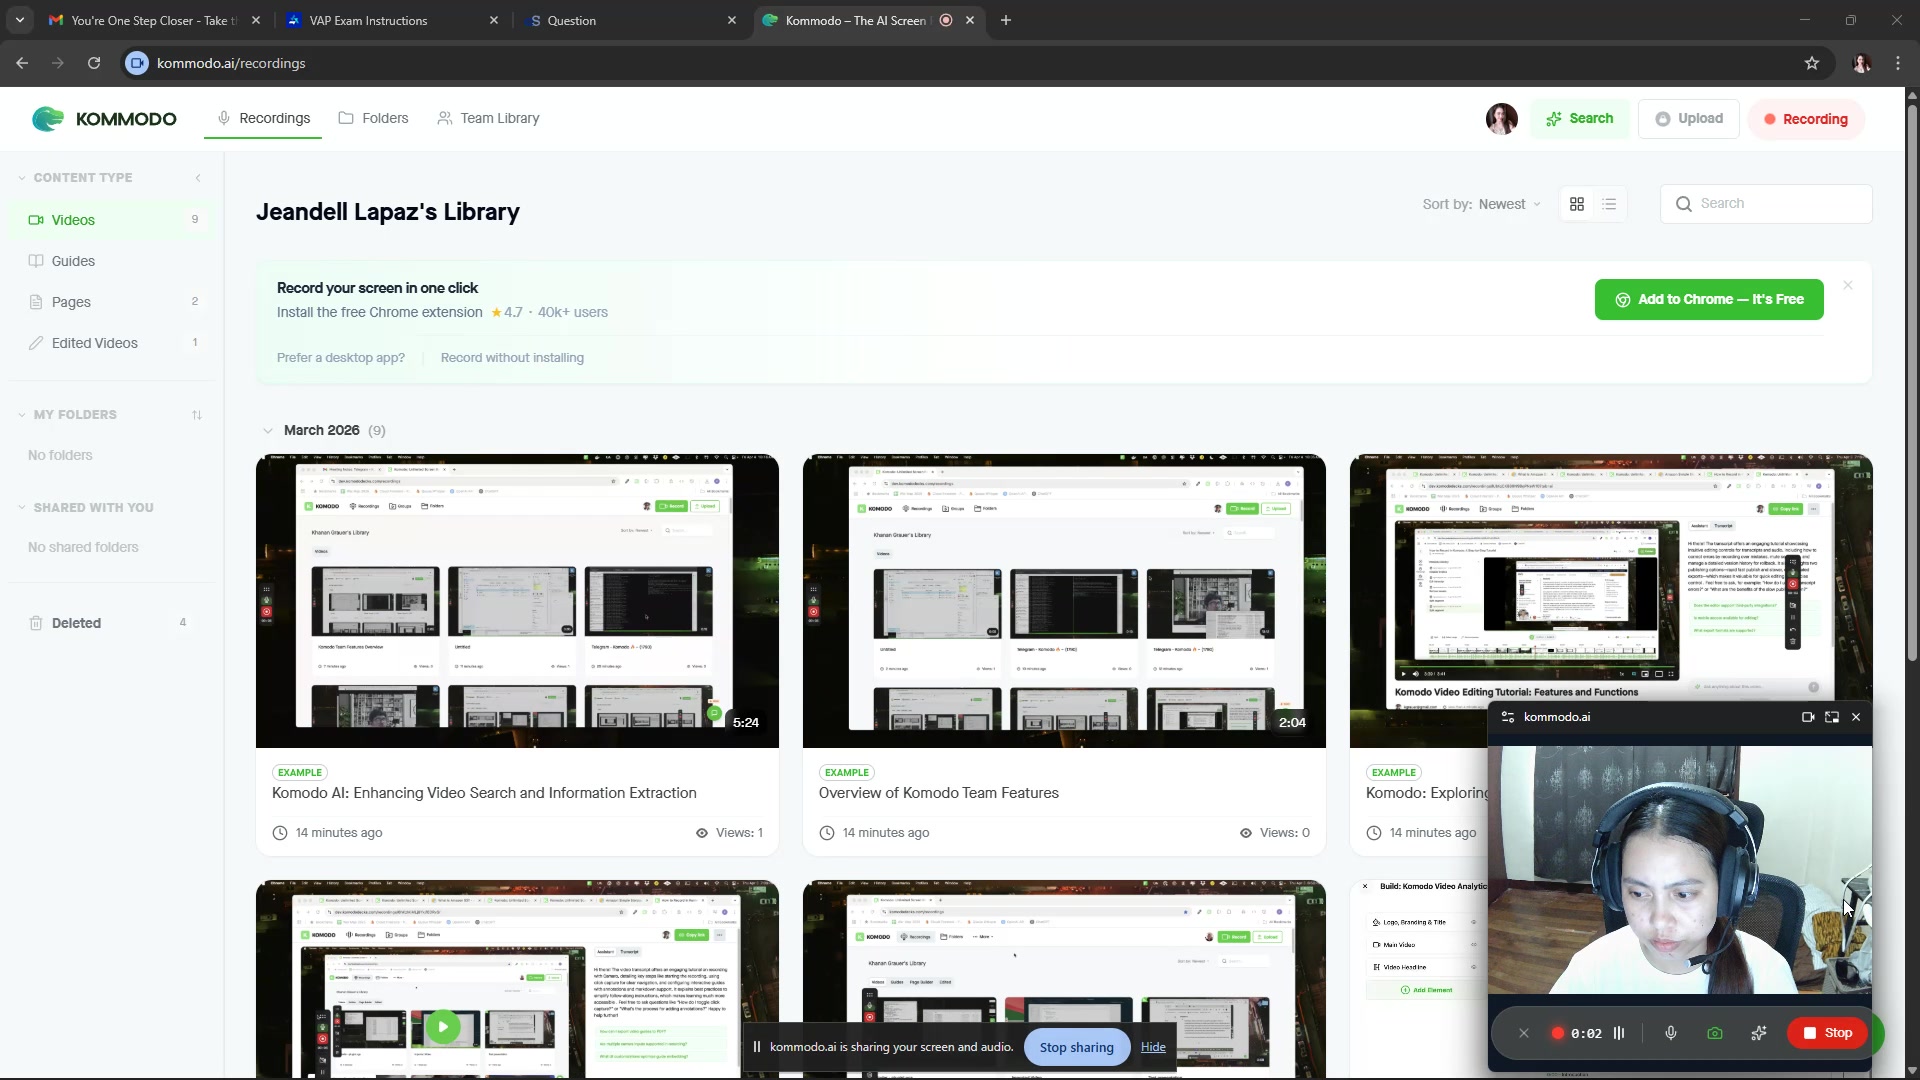
Task: Click the green screenshot camera icon
Action: click(1715, 1033)
